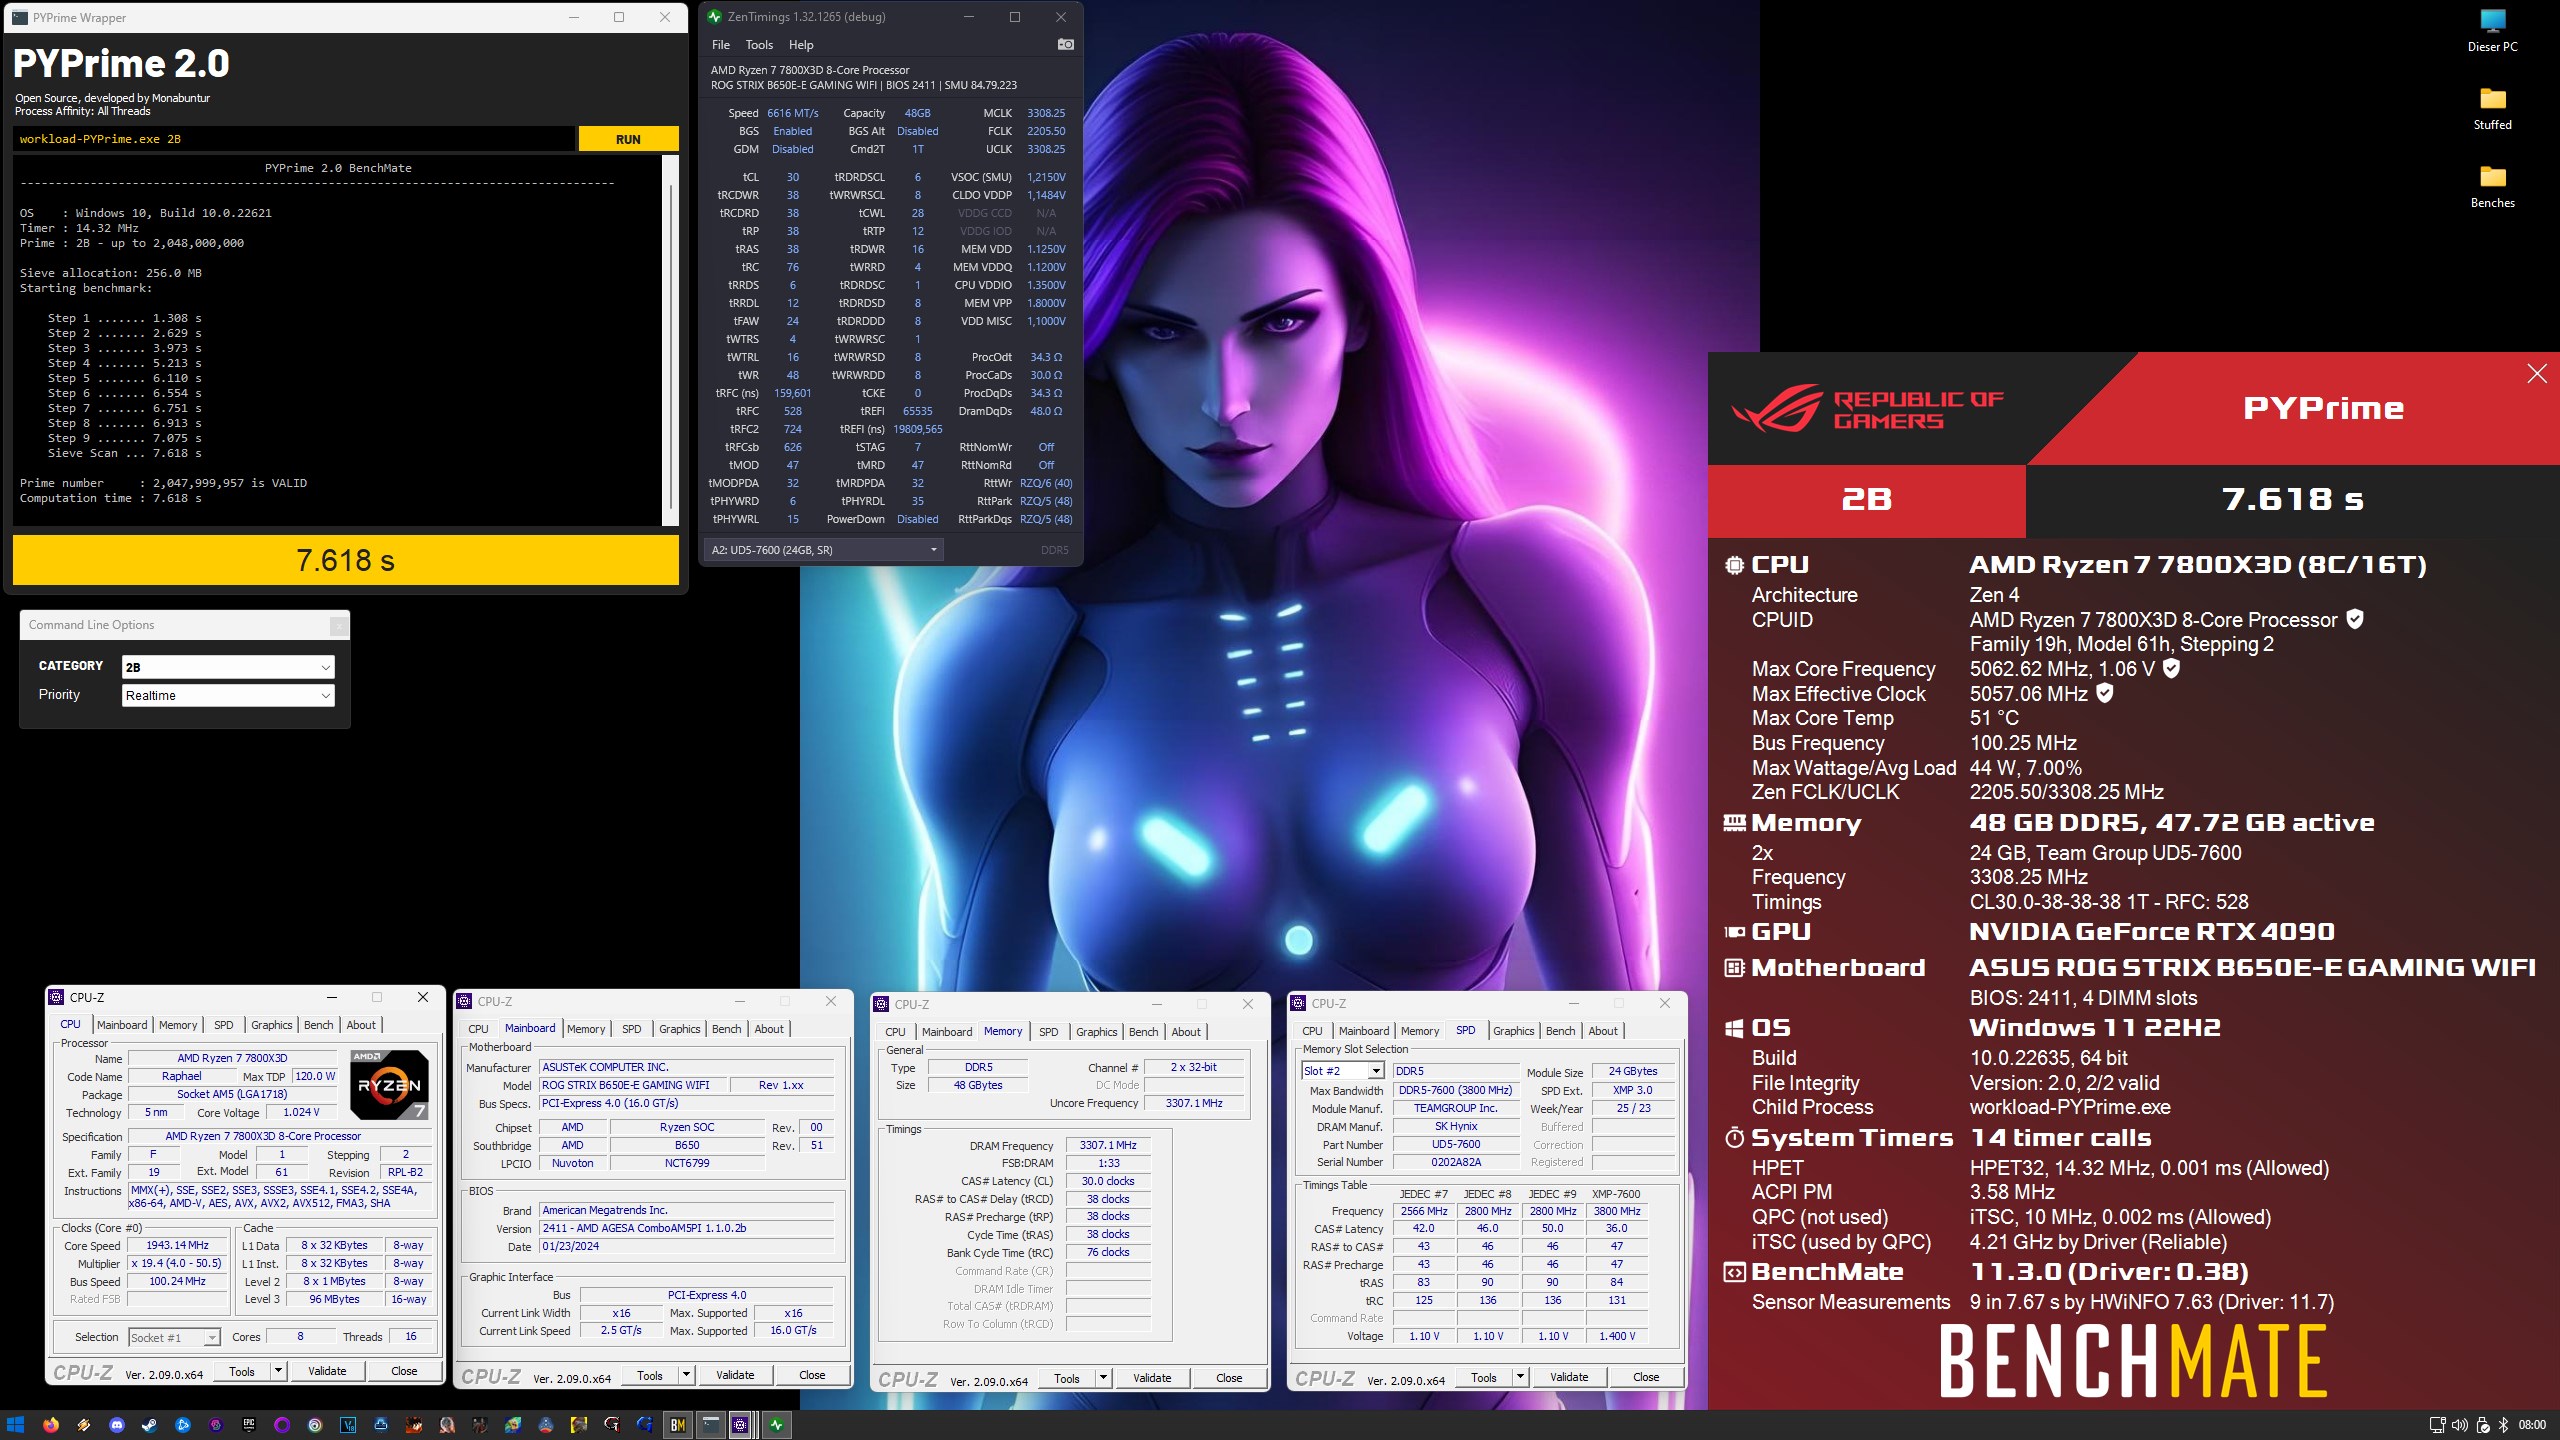This screenshot has width=2560, height=1440.
Task: Open the Vegas V18 taskbar icon
Action: pos(348,1425)
